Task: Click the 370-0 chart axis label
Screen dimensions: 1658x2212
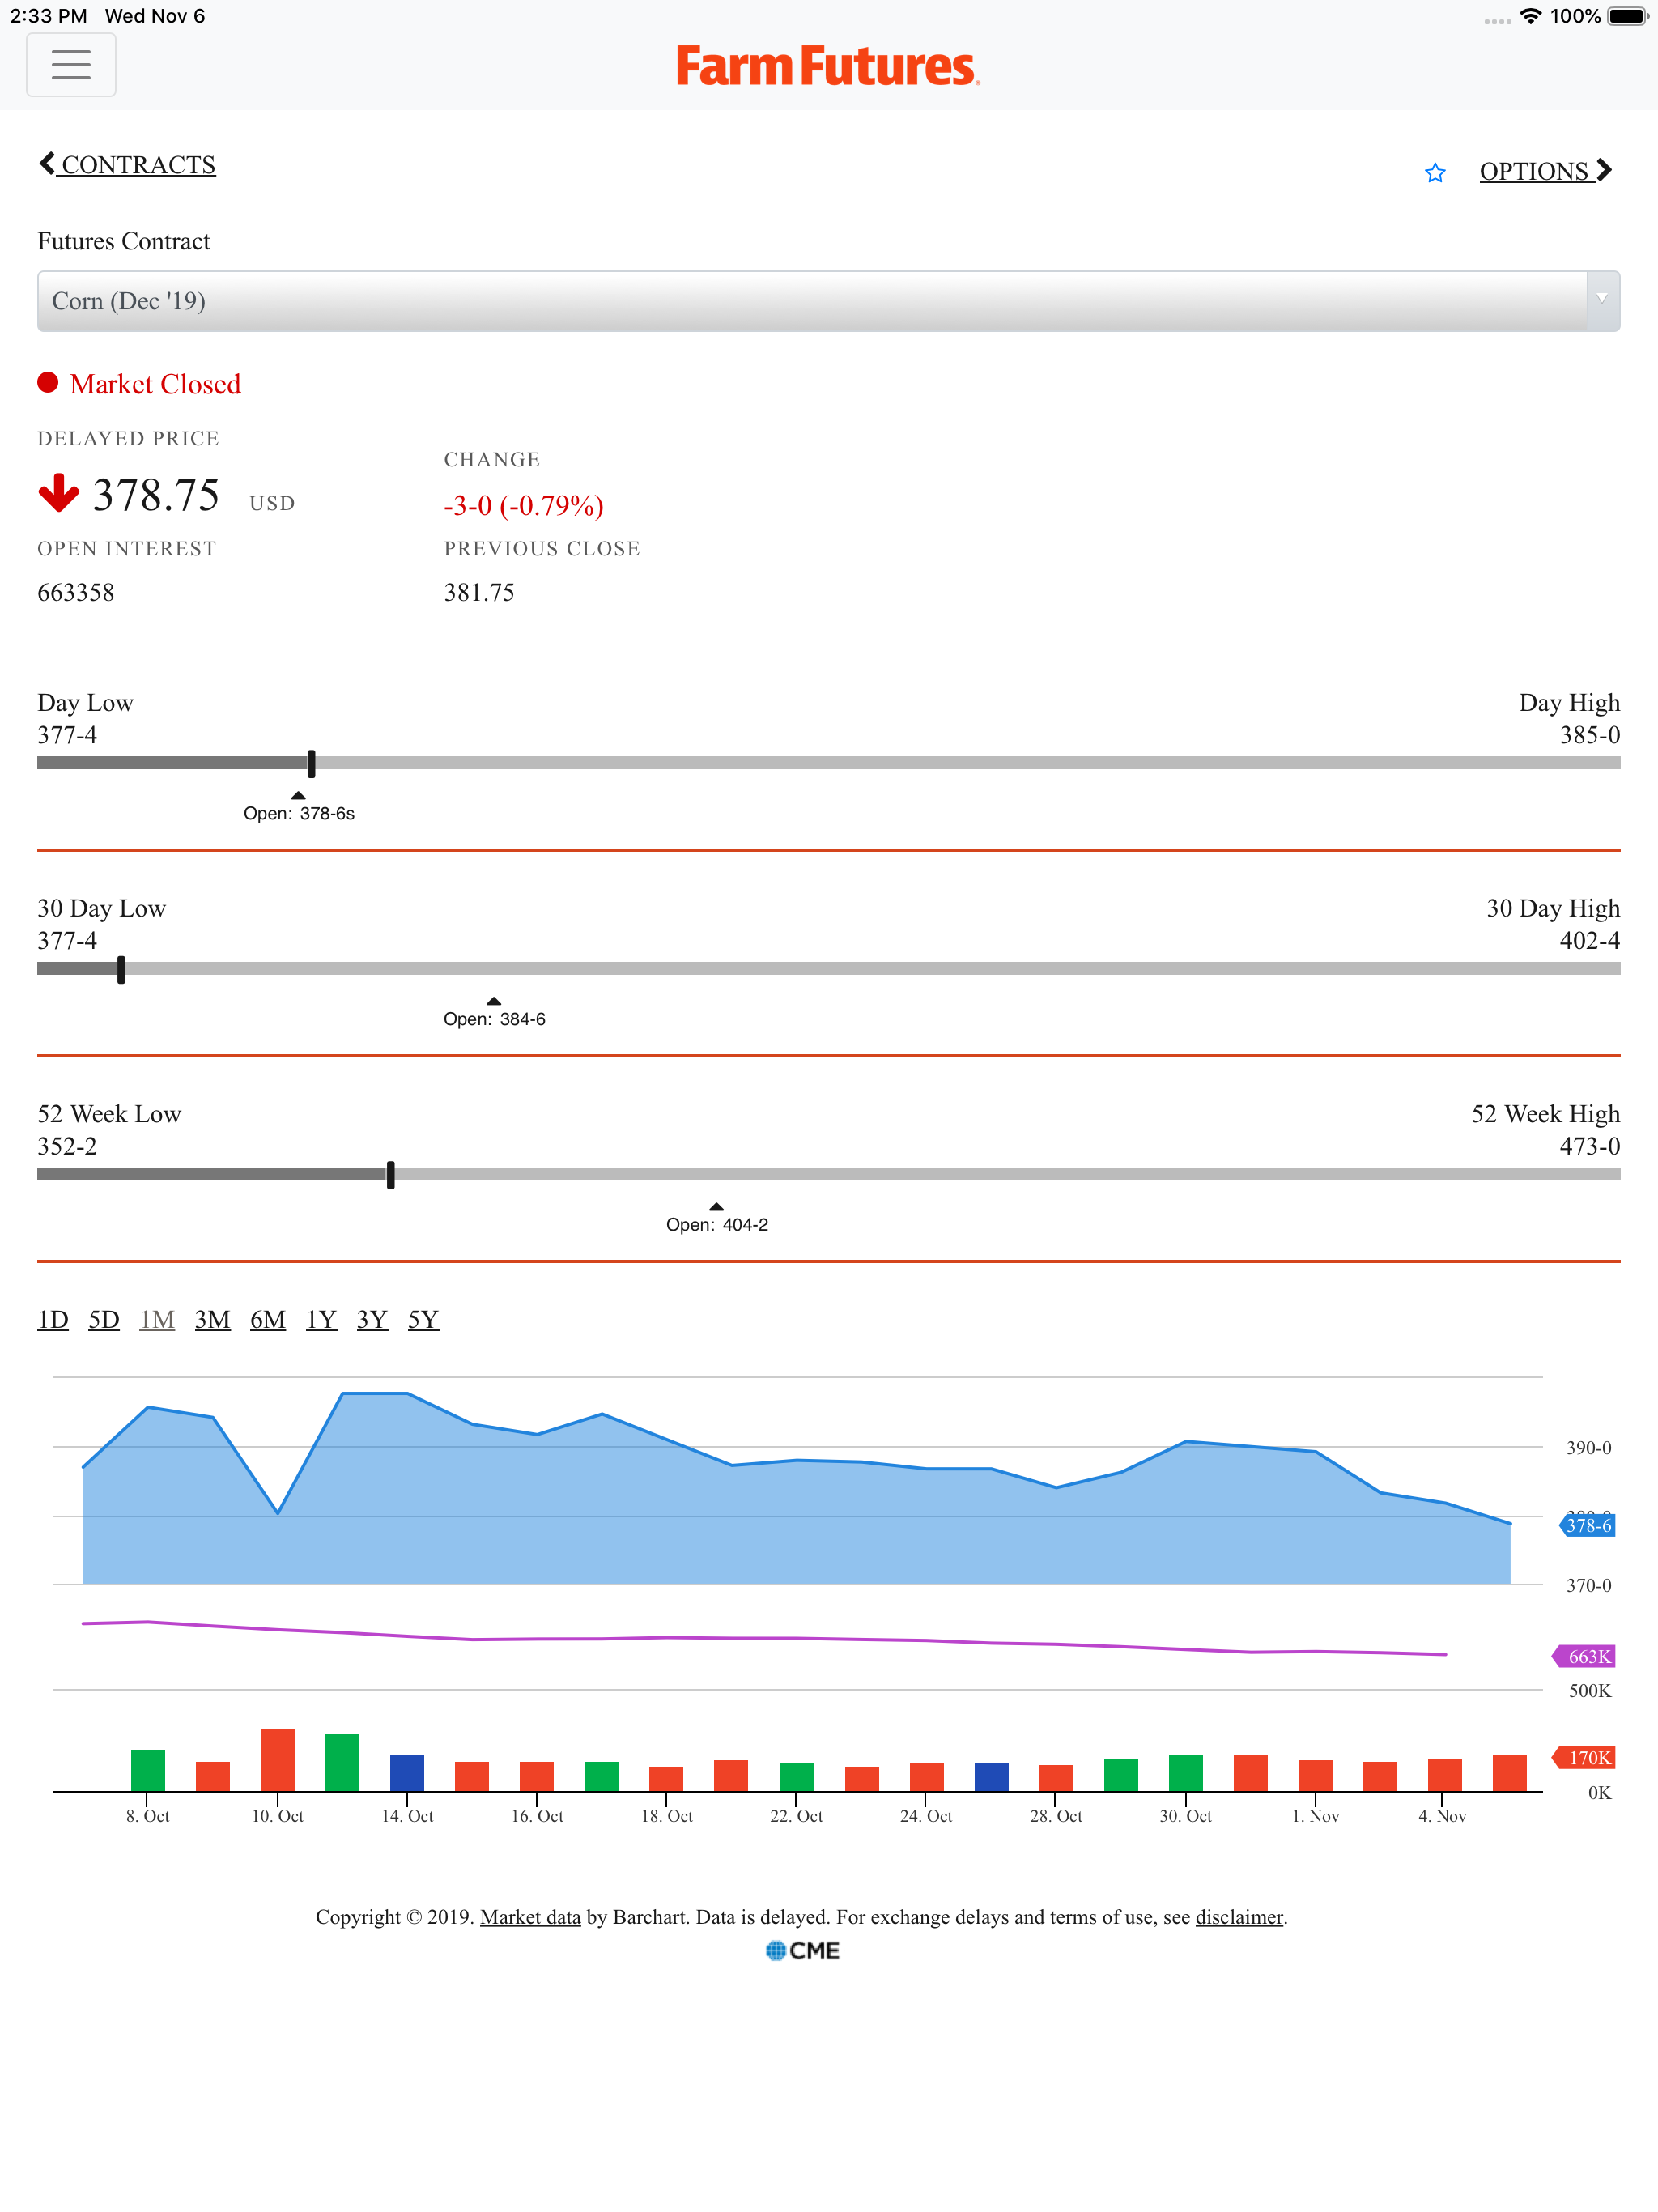Action: coord(1588,1586)
